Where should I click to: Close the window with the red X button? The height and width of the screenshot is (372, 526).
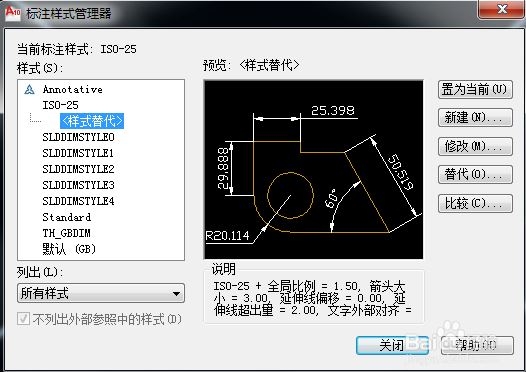coord(502,9)
